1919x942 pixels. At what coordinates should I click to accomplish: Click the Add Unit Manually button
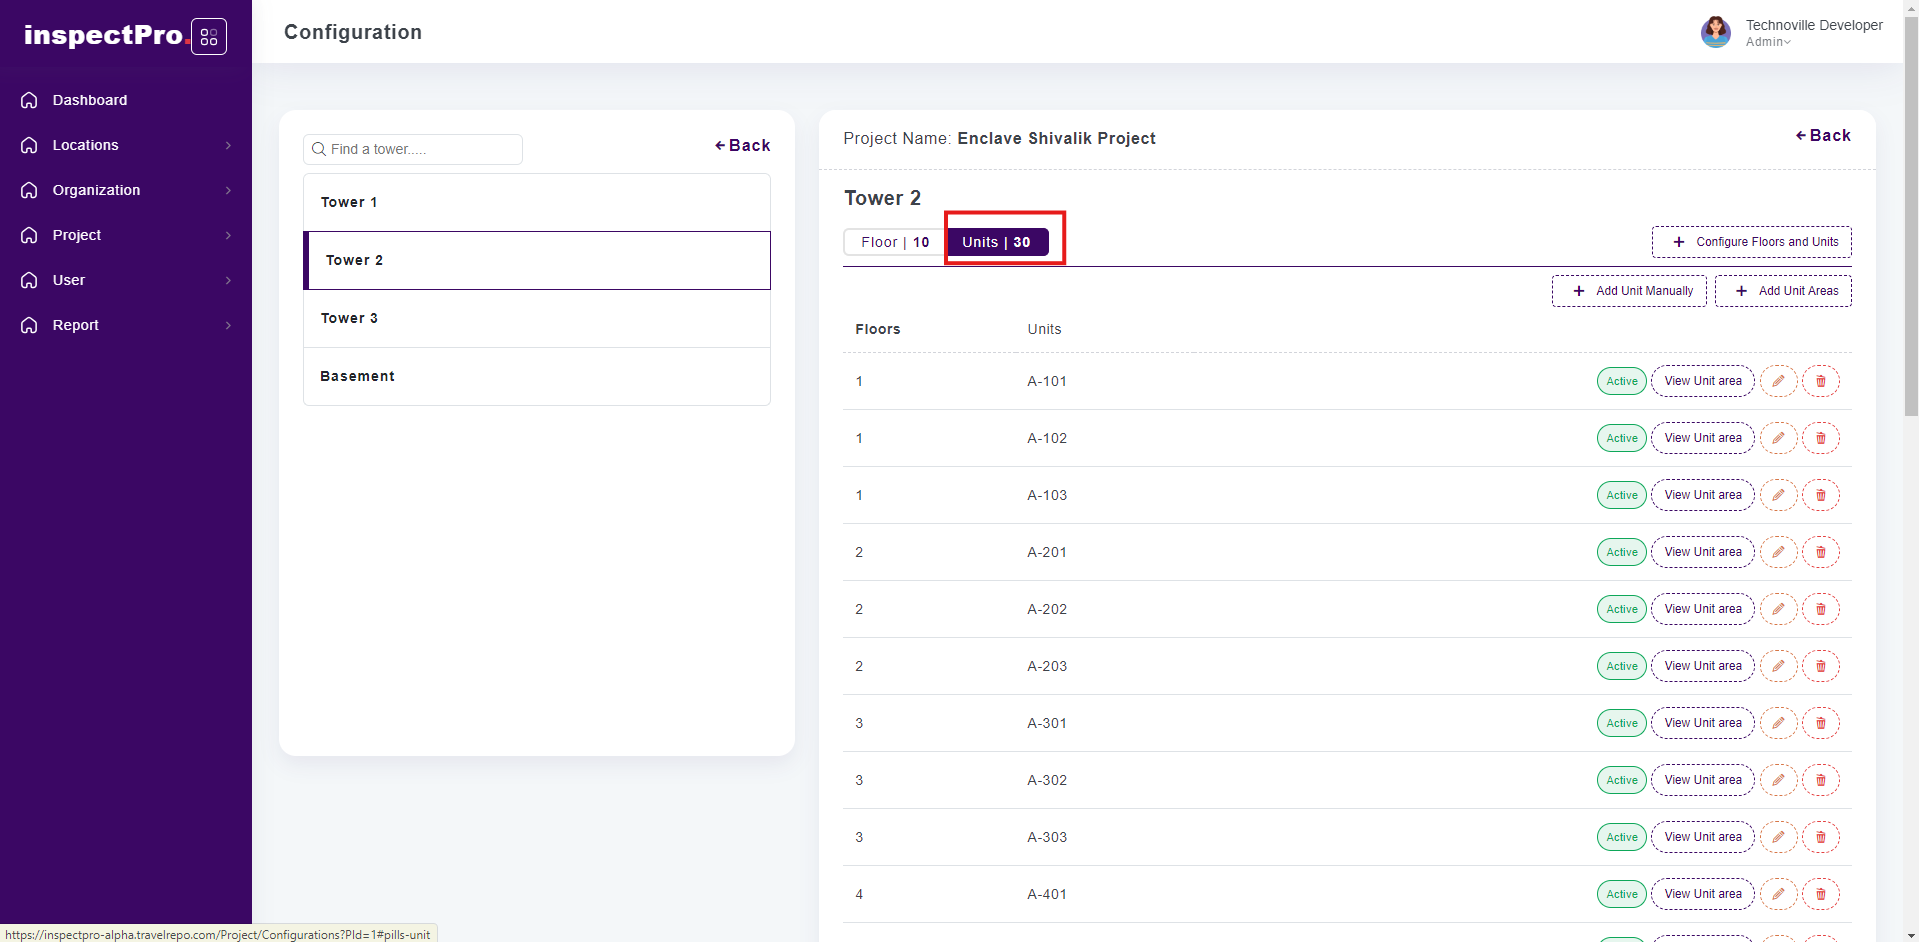point(1629,291)
